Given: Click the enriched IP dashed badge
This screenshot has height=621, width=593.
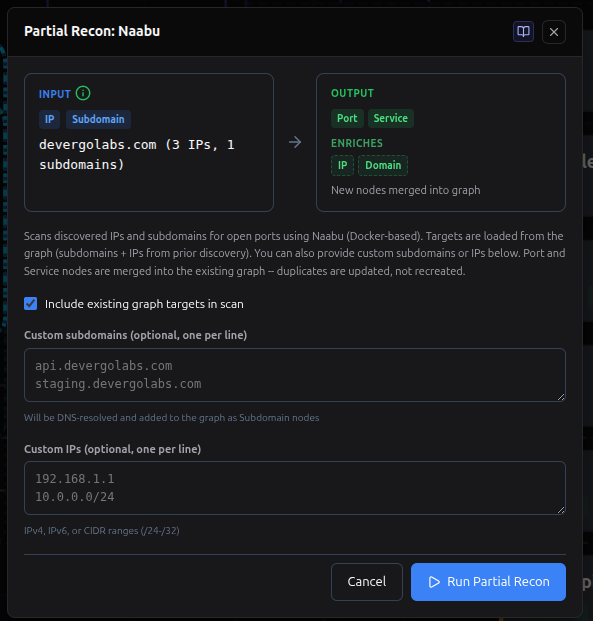Looking at the screenshot, I should point(343,166).
